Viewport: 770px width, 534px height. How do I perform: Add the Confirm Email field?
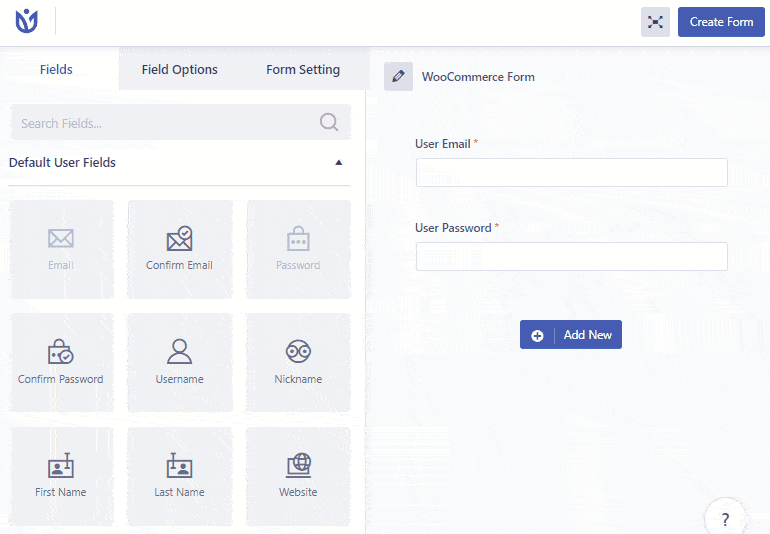[180, 249]
